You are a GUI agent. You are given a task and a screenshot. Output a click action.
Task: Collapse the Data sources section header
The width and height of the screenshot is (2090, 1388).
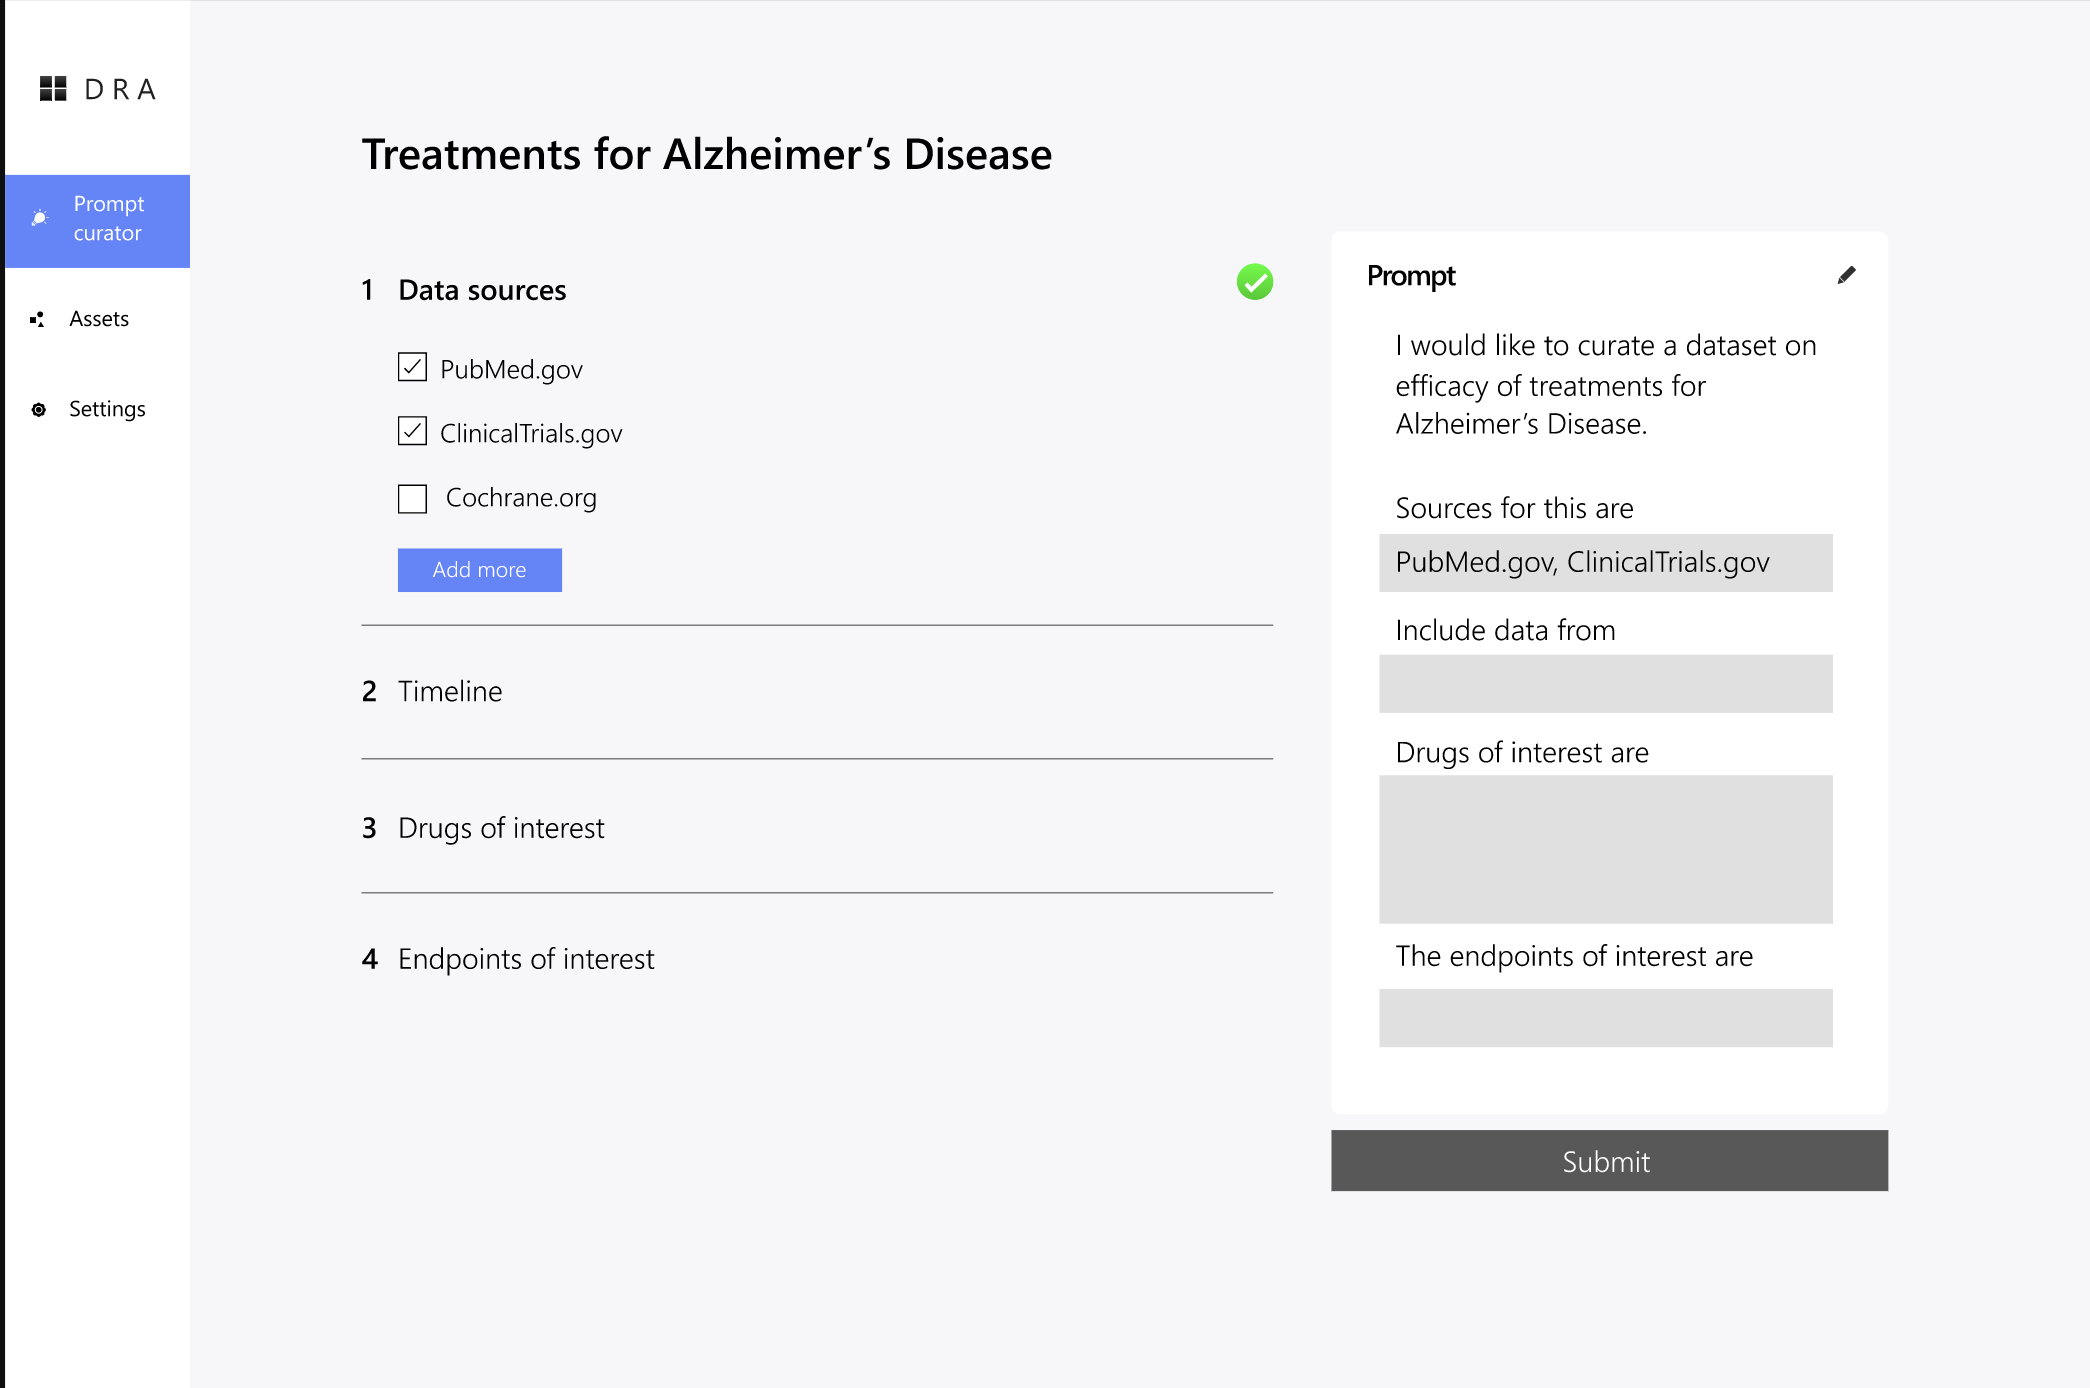(x=482, y=290)
